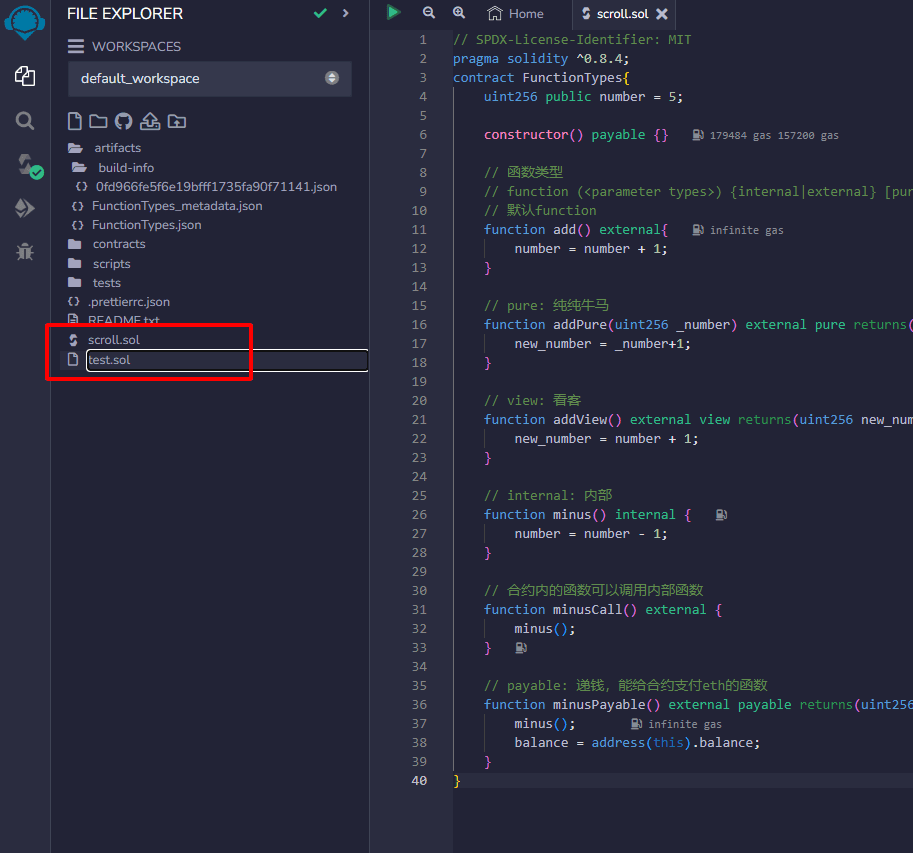Image resolution: width=913 pixels, height=853 pixels.
Task: Click 'contract FunctionTypes{' text
Action: click(x=541, y=77)
